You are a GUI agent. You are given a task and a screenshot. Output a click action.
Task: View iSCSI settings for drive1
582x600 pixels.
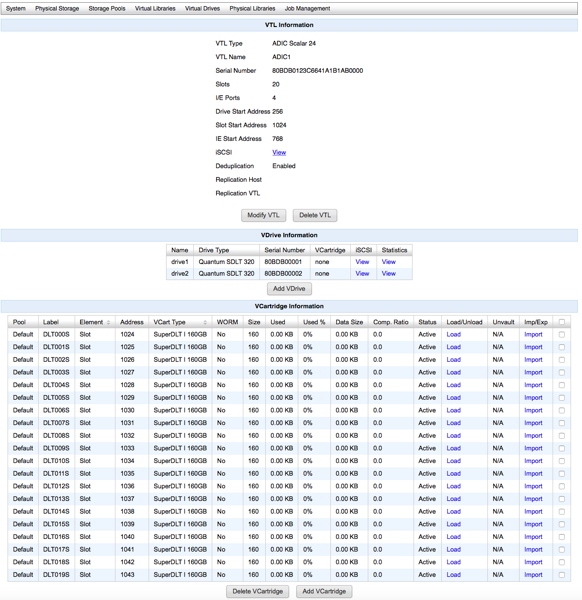[362, 262]
